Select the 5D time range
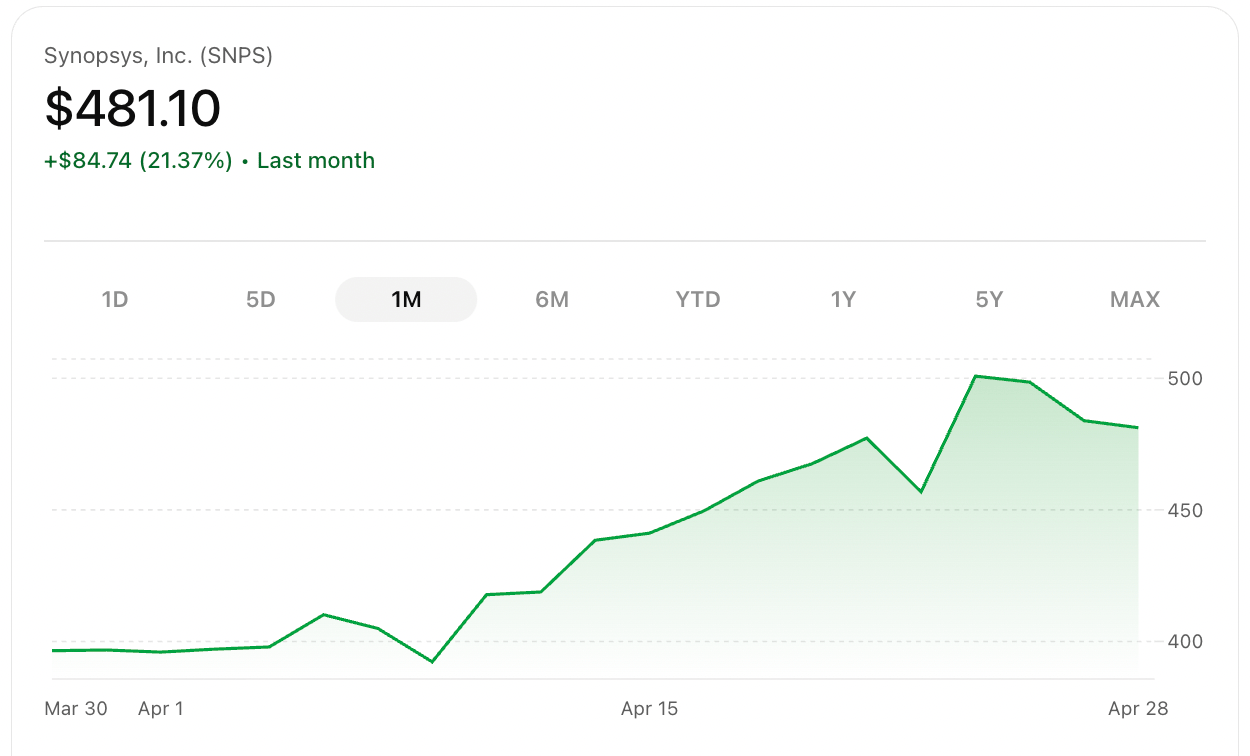Screen dimensions: 1250x756 [261, 299]
